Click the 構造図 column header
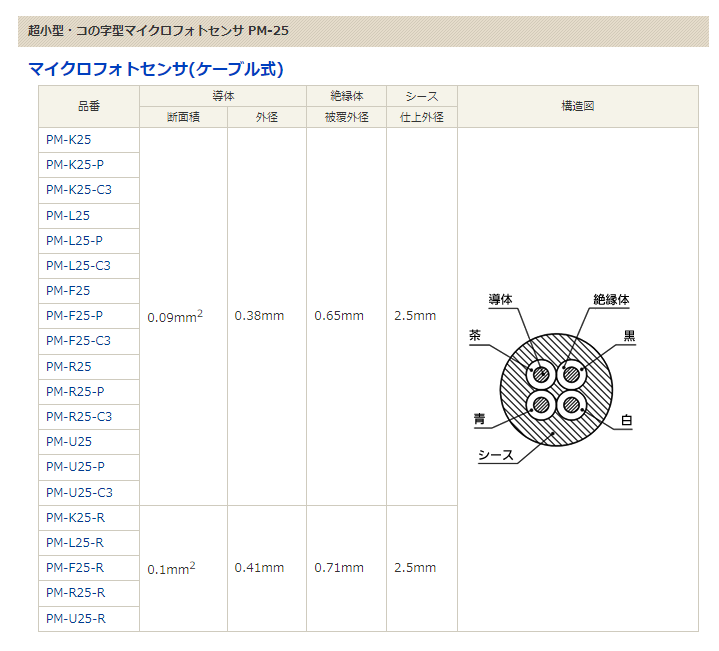The image size is (719, 651). pyautogui.click(x=578, y=106)
